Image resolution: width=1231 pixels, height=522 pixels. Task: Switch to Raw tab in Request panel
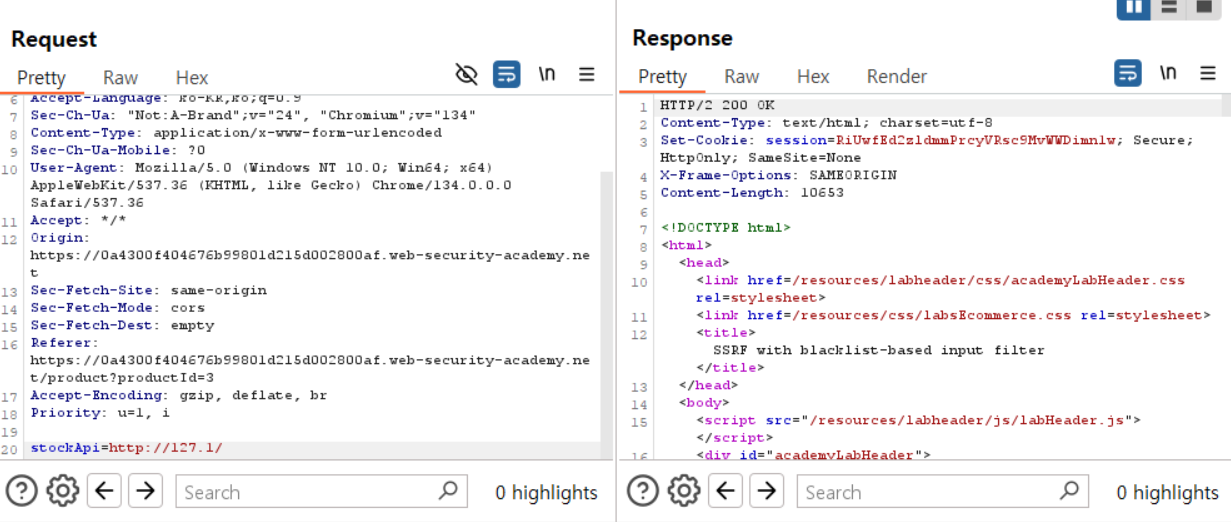120,77
